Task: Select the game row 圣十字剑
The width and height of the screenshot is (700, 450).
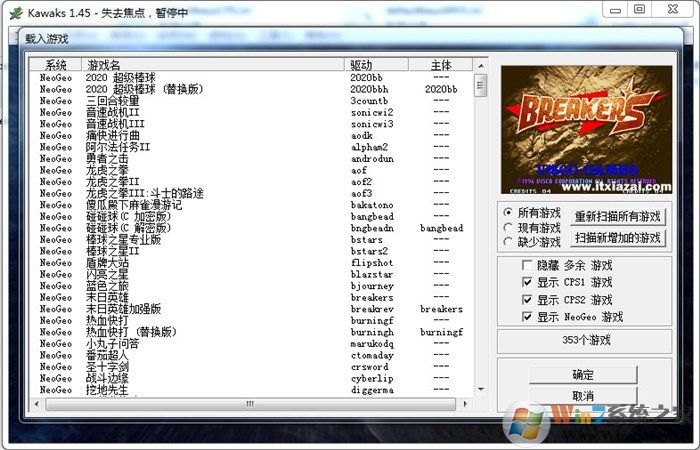Action: point(250,367)
